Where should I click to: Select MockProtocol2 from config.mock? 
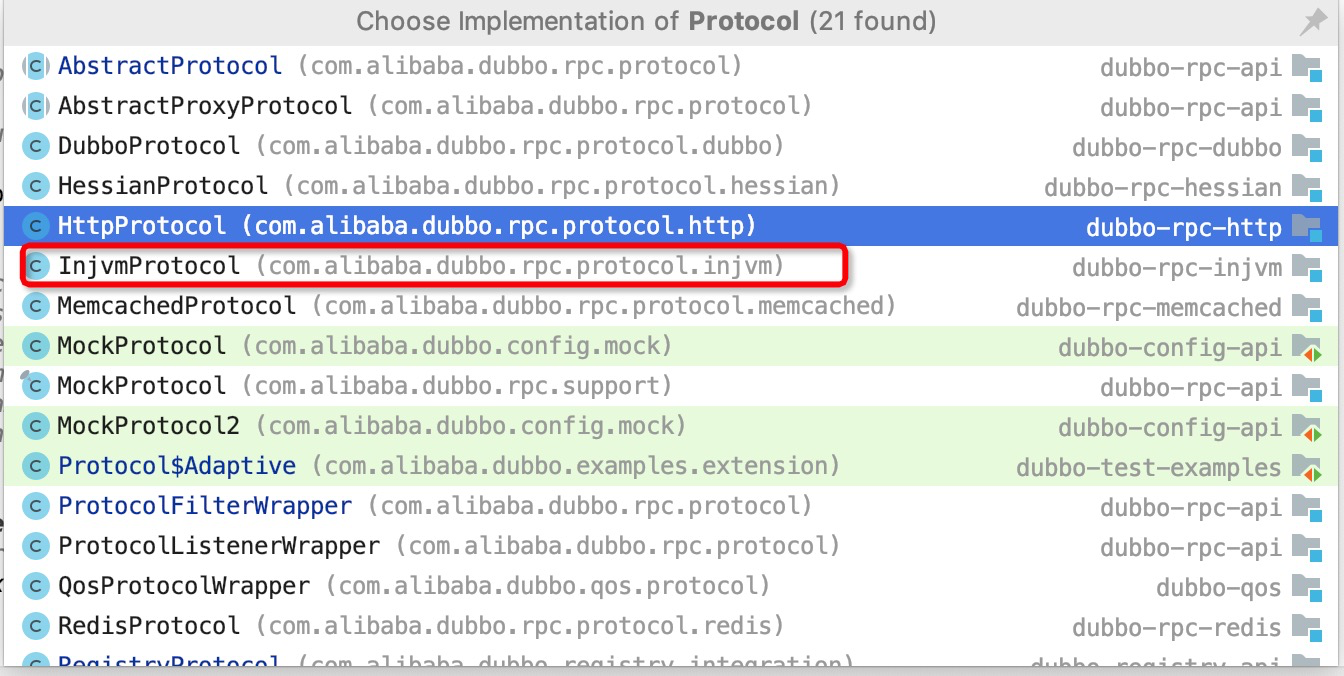(148, 426)
